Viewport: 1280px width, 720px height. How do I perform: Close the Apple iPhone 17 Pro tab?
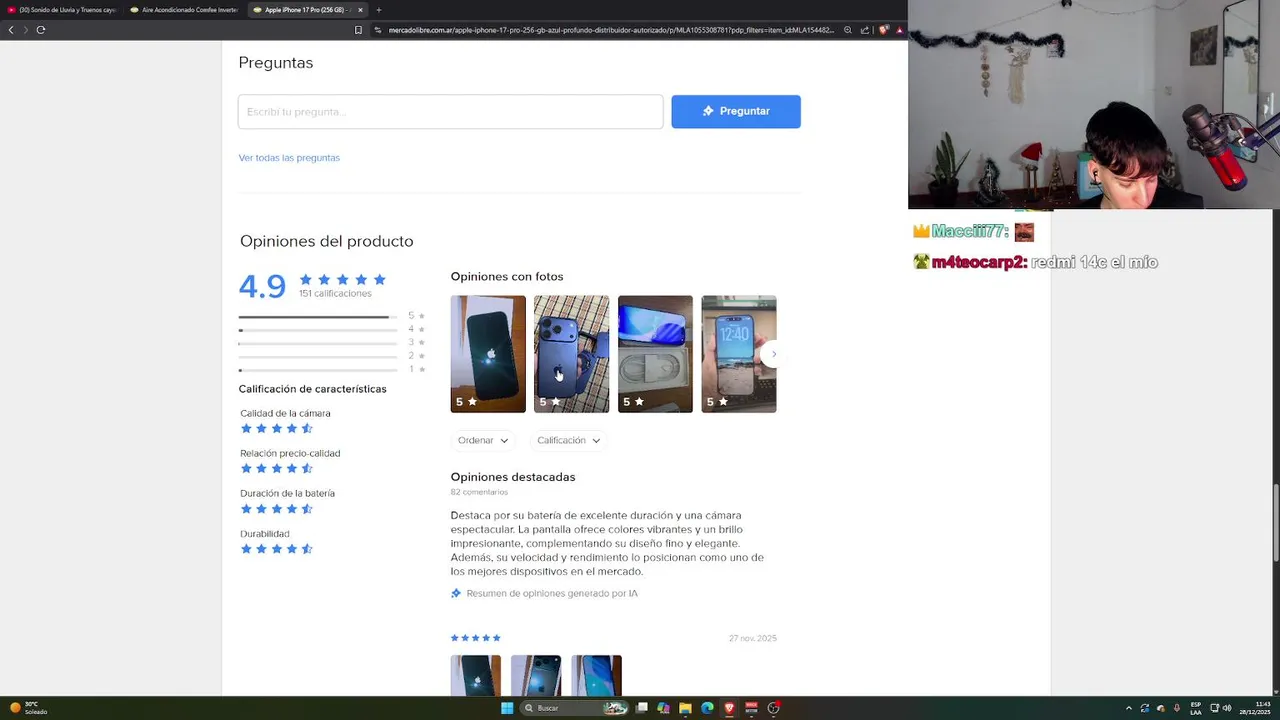click(x=360, y=10)
